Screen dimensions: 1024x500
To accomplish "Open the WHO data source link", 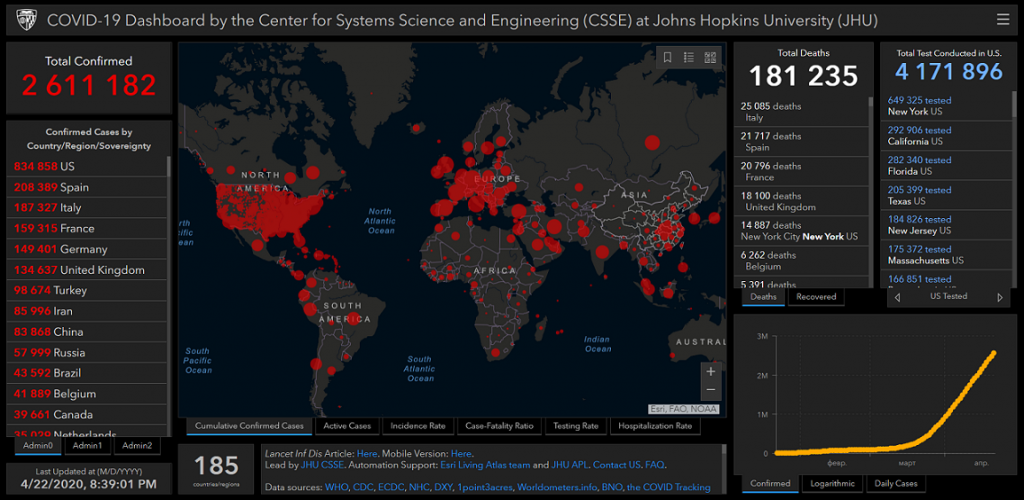I will pos(336,488).
